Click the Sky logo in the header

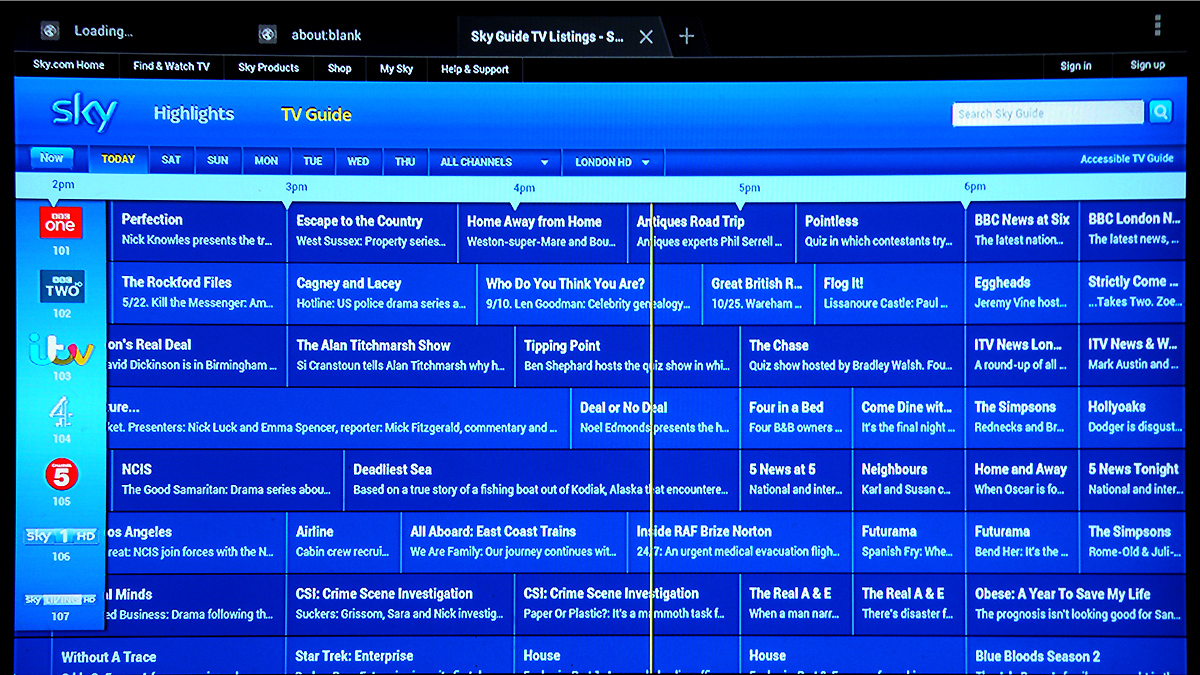point(84,113)
